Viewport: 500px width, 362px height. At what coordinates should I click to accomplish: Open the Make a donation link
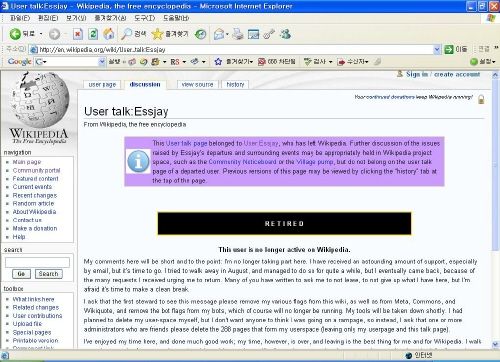tap(35, 228)
